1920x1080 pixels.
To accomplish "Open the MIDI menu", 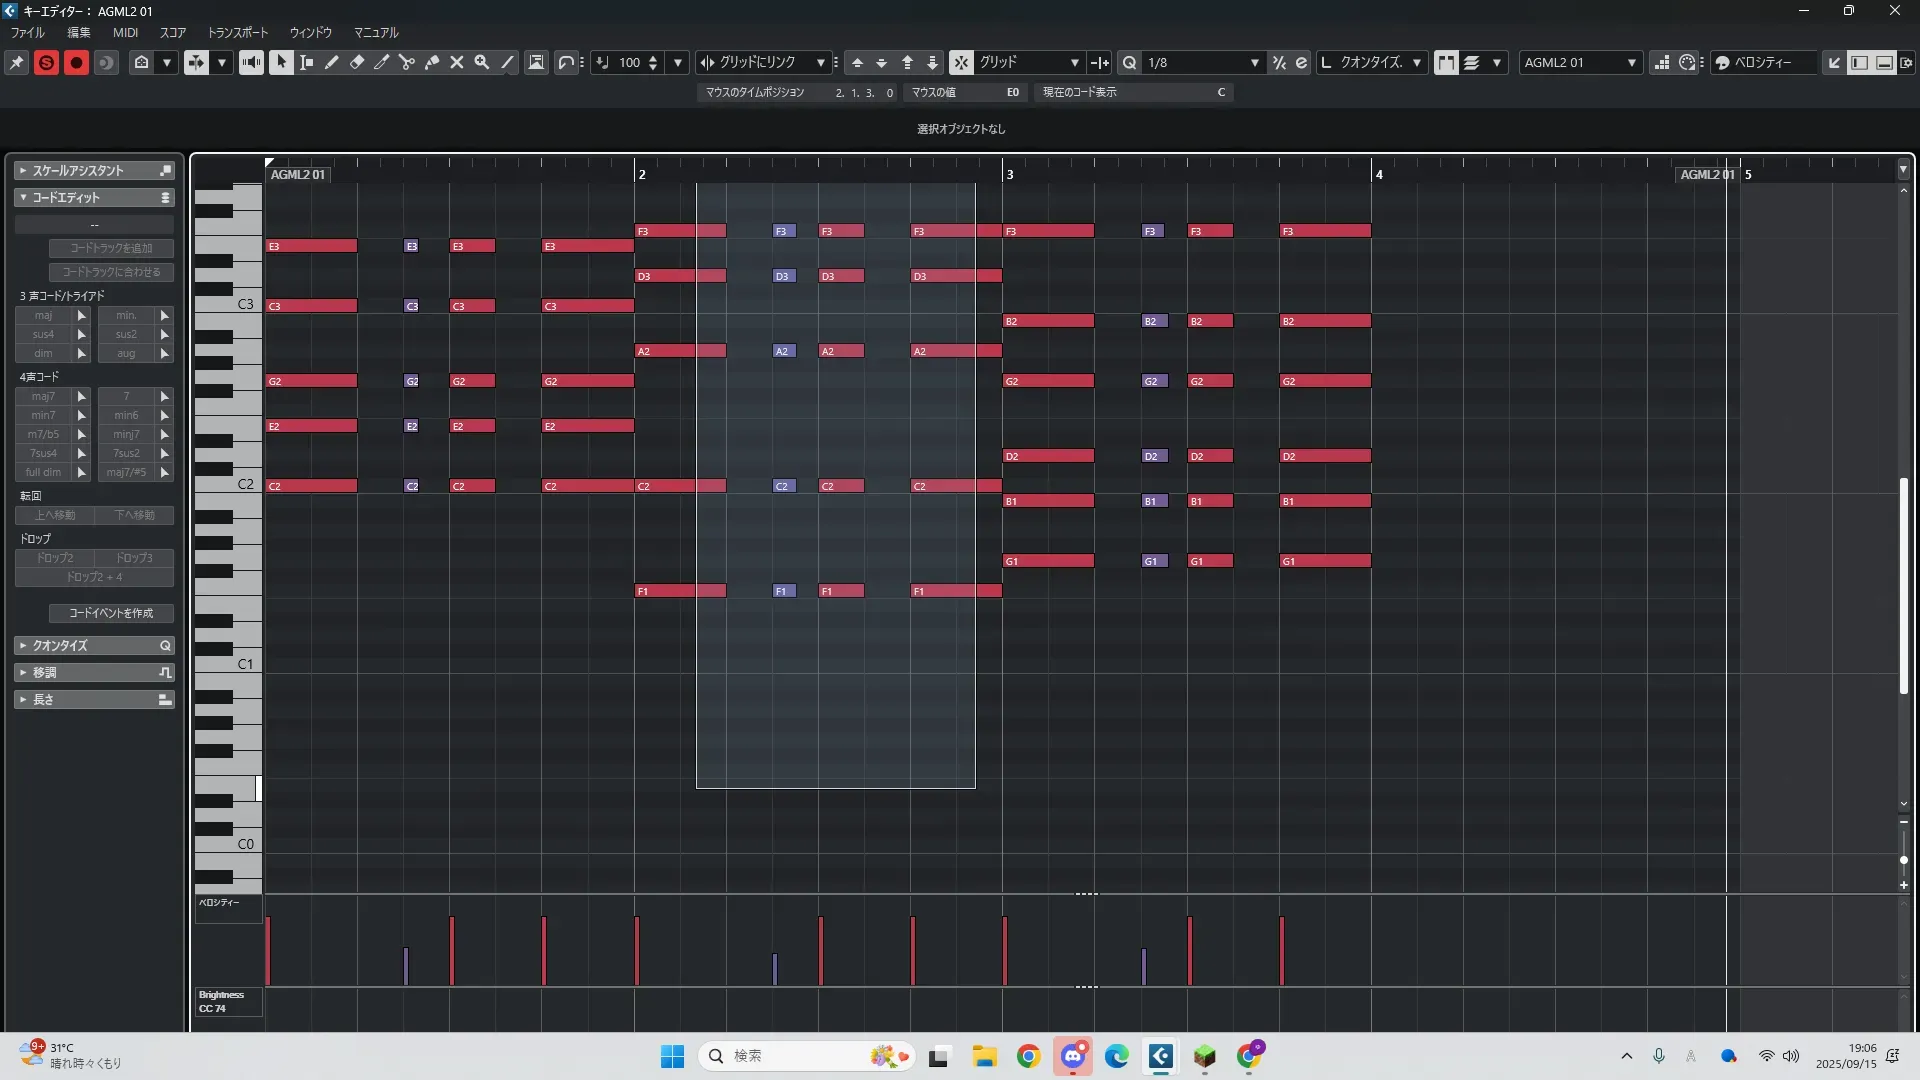I will (125, 32).
